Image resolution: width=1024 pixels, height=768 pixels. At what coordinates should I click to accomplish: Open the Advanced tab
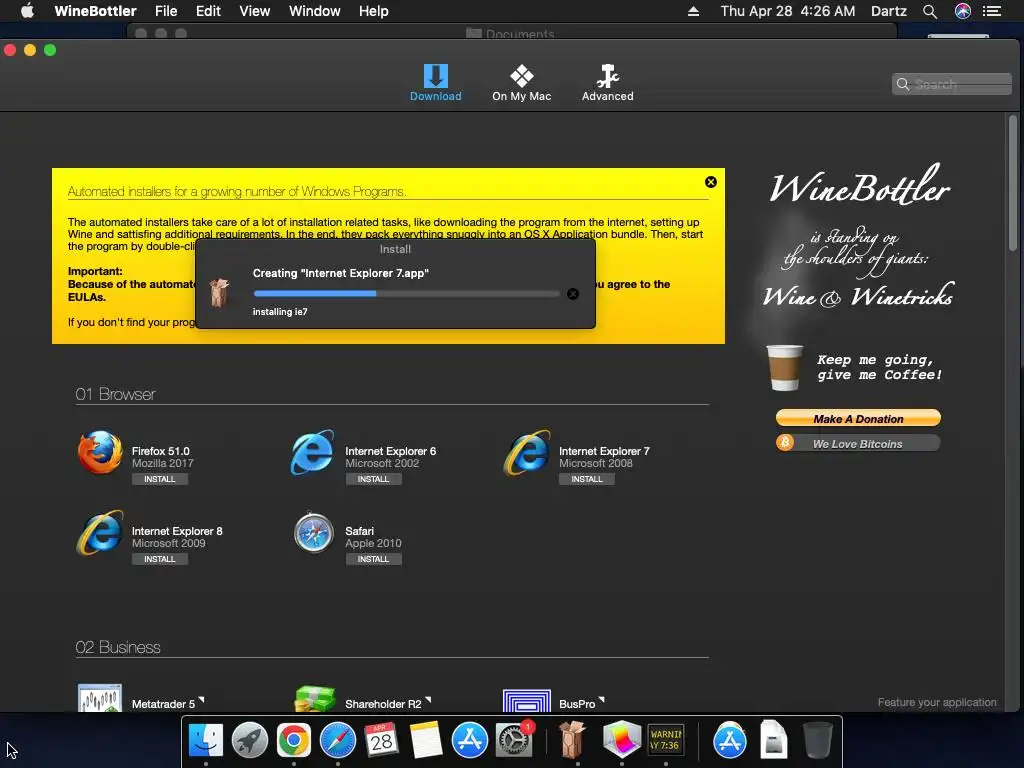607,82
